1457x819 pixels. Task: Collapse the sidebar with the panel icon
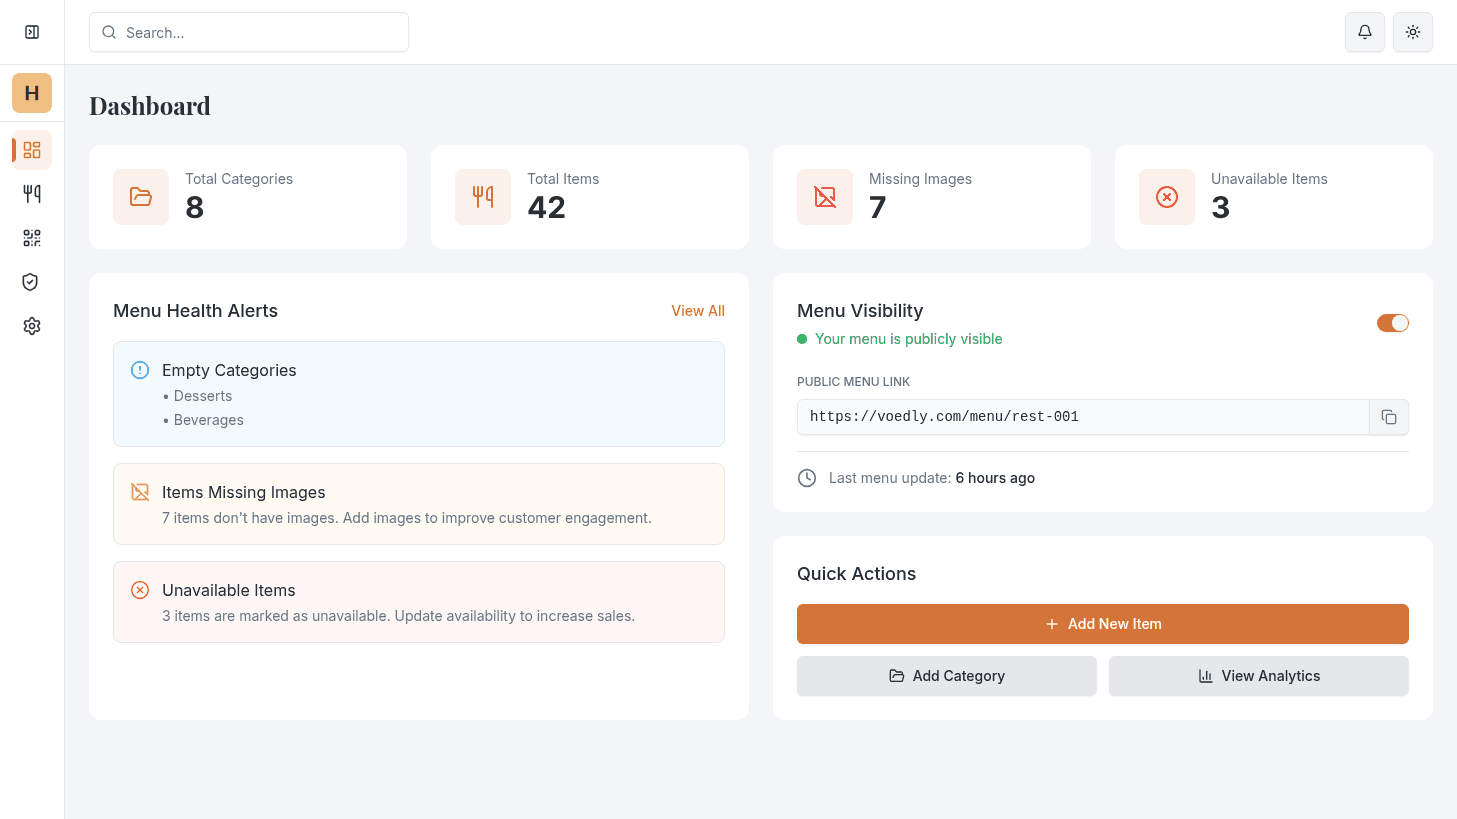click(31, 31)
